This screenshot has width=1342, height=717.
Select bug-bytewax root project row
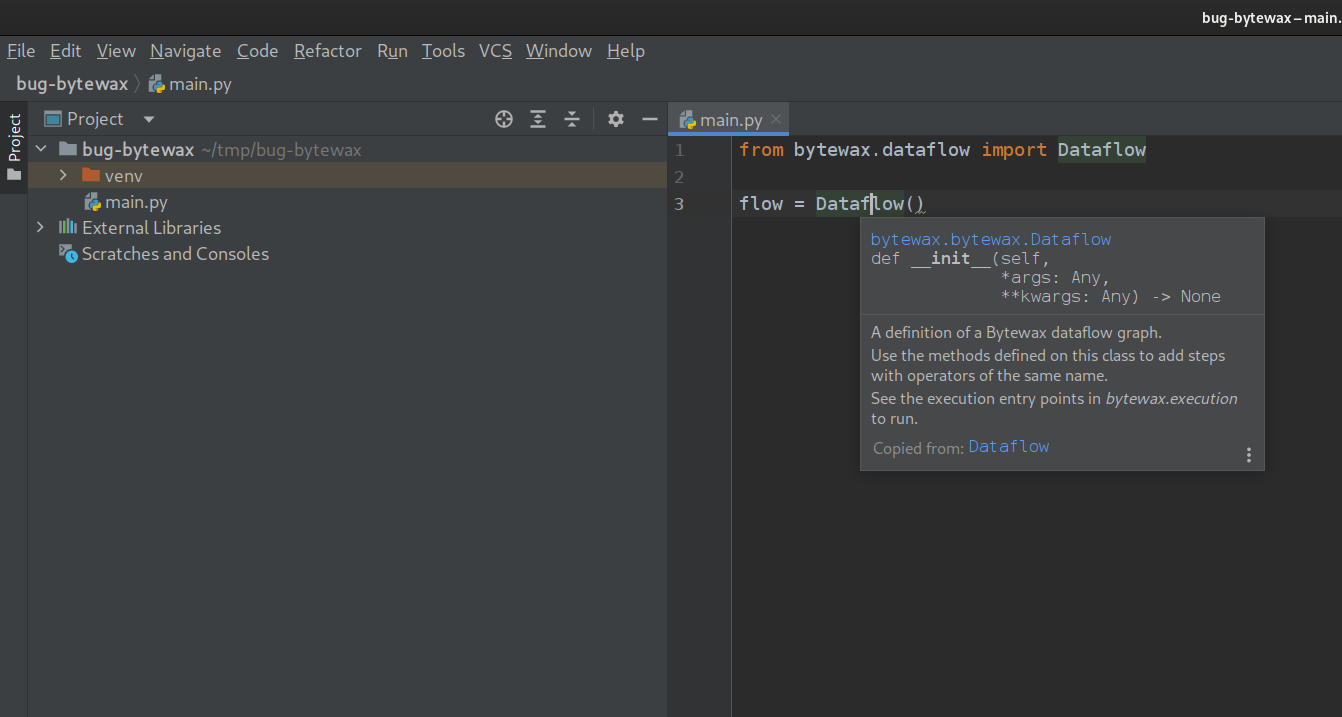tap(347, 150)
